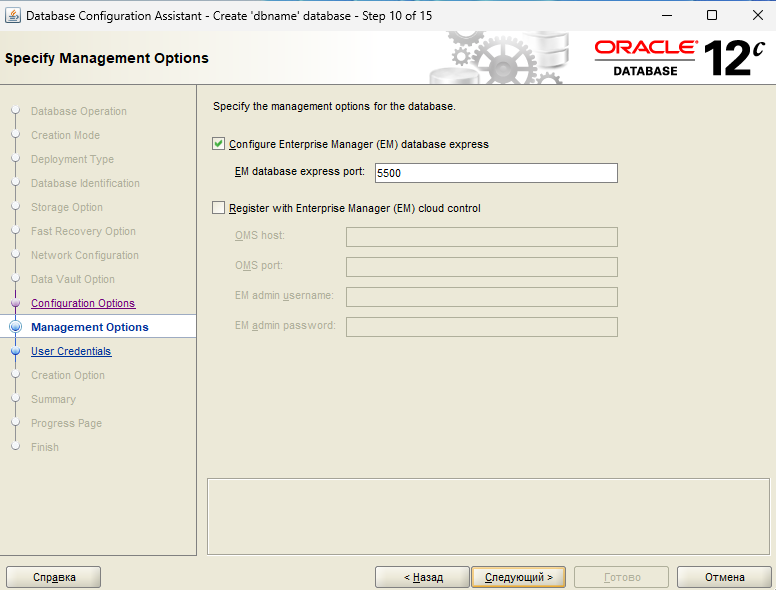Click the Network Configuration step label
Image resolution: width=776 pixels, height=590 pixels.
pos(85,255)
